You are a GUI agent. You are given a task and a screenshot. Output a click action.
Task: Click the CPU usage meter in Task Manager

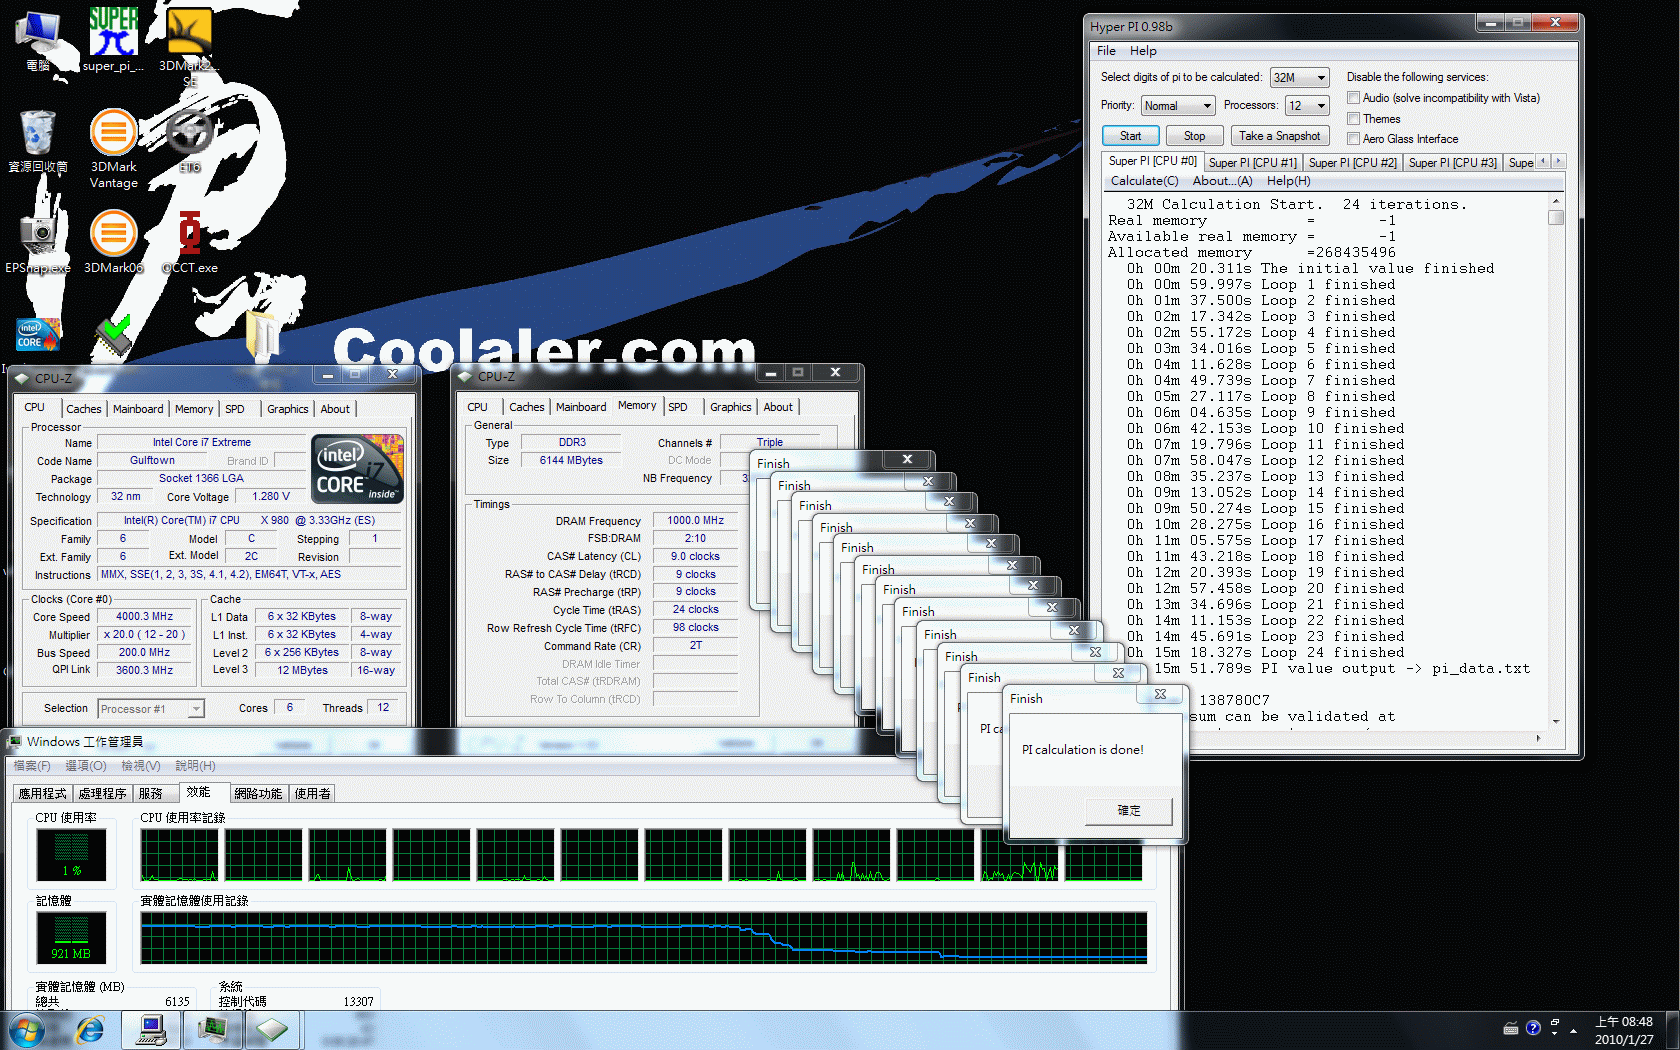[71, 857]
